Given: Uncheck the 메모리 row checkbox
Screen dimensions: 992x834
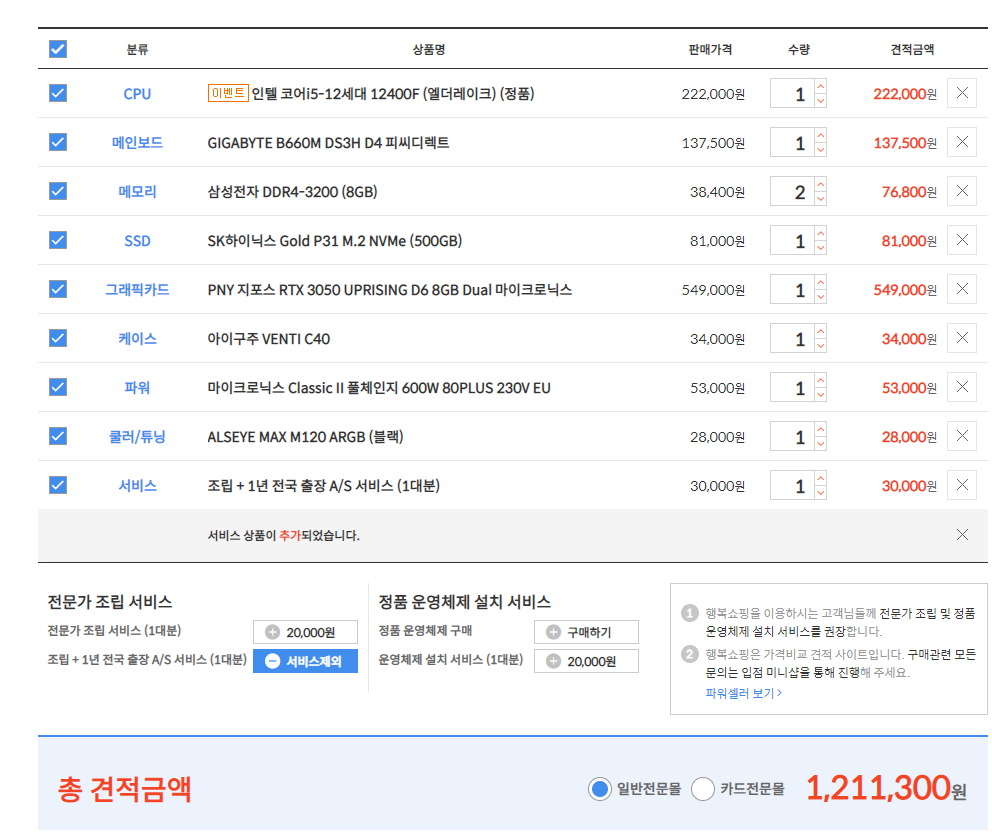Looking at the screenshot, I should (x=58, y=191).
